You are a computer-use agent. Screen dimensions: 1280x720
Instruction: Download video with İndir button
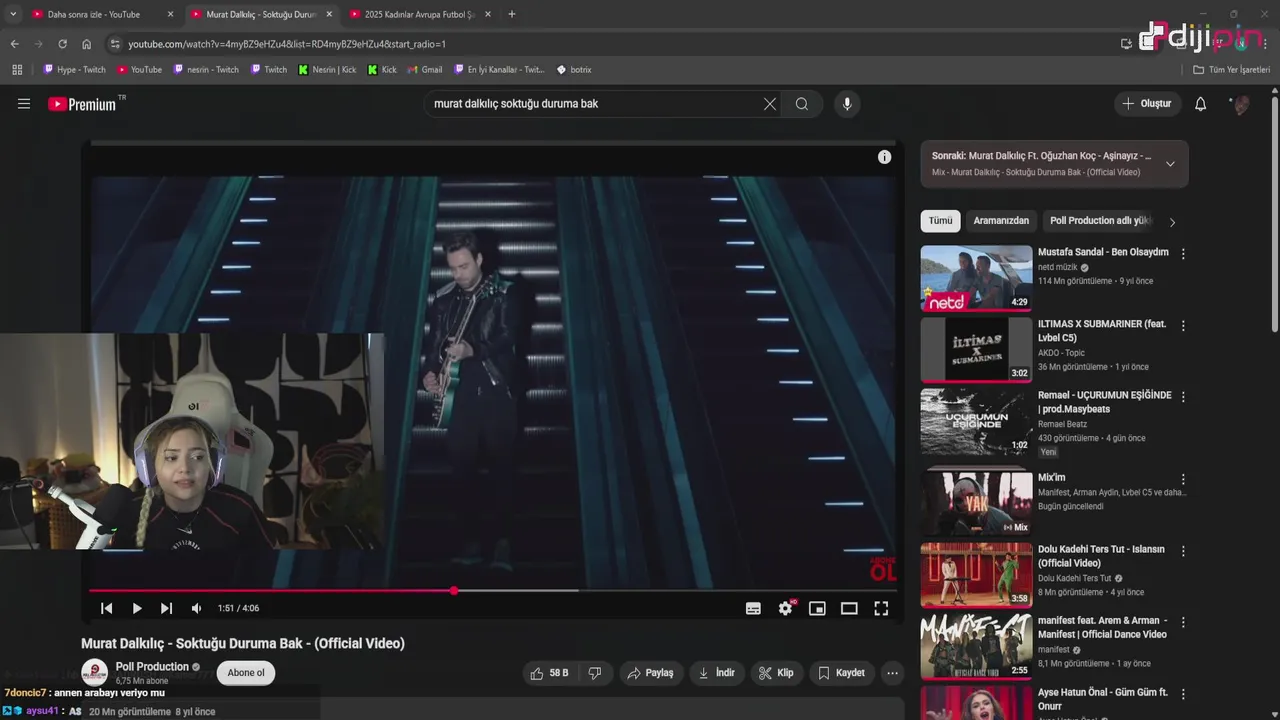[716, 673]
